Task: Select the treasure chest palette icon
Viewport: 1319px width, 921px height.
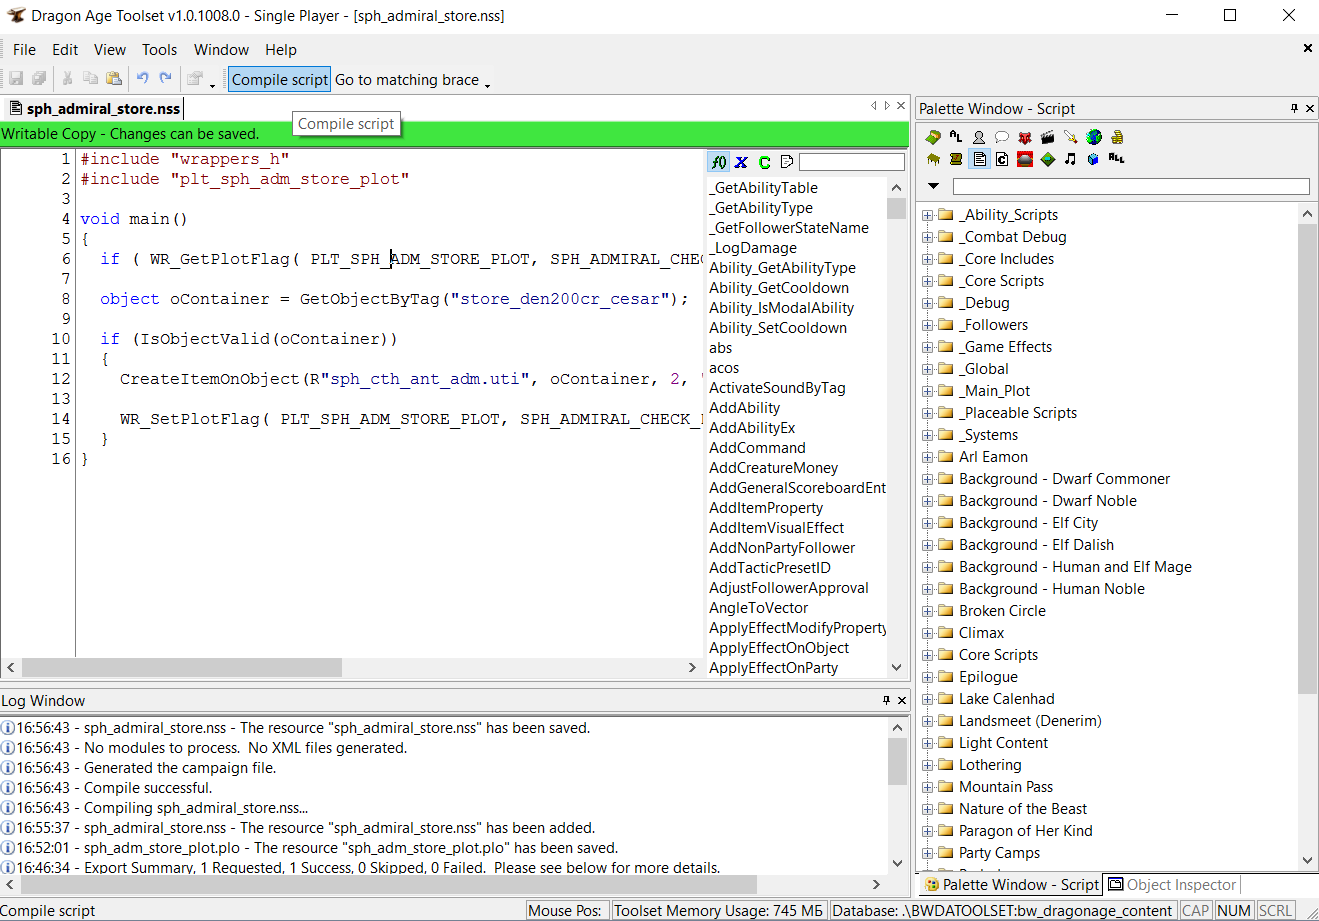Action: point(956,159)
